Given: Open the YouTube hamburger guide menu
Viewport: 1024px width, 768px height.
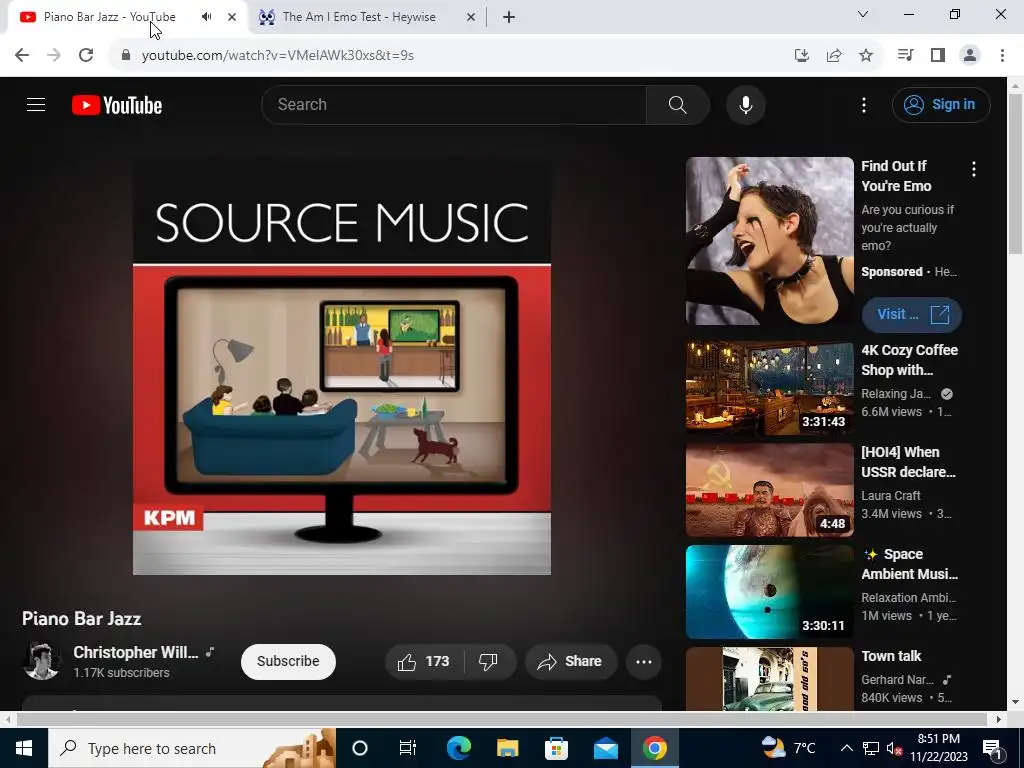Looking at the screenshot, I should (x=36, y=104).
